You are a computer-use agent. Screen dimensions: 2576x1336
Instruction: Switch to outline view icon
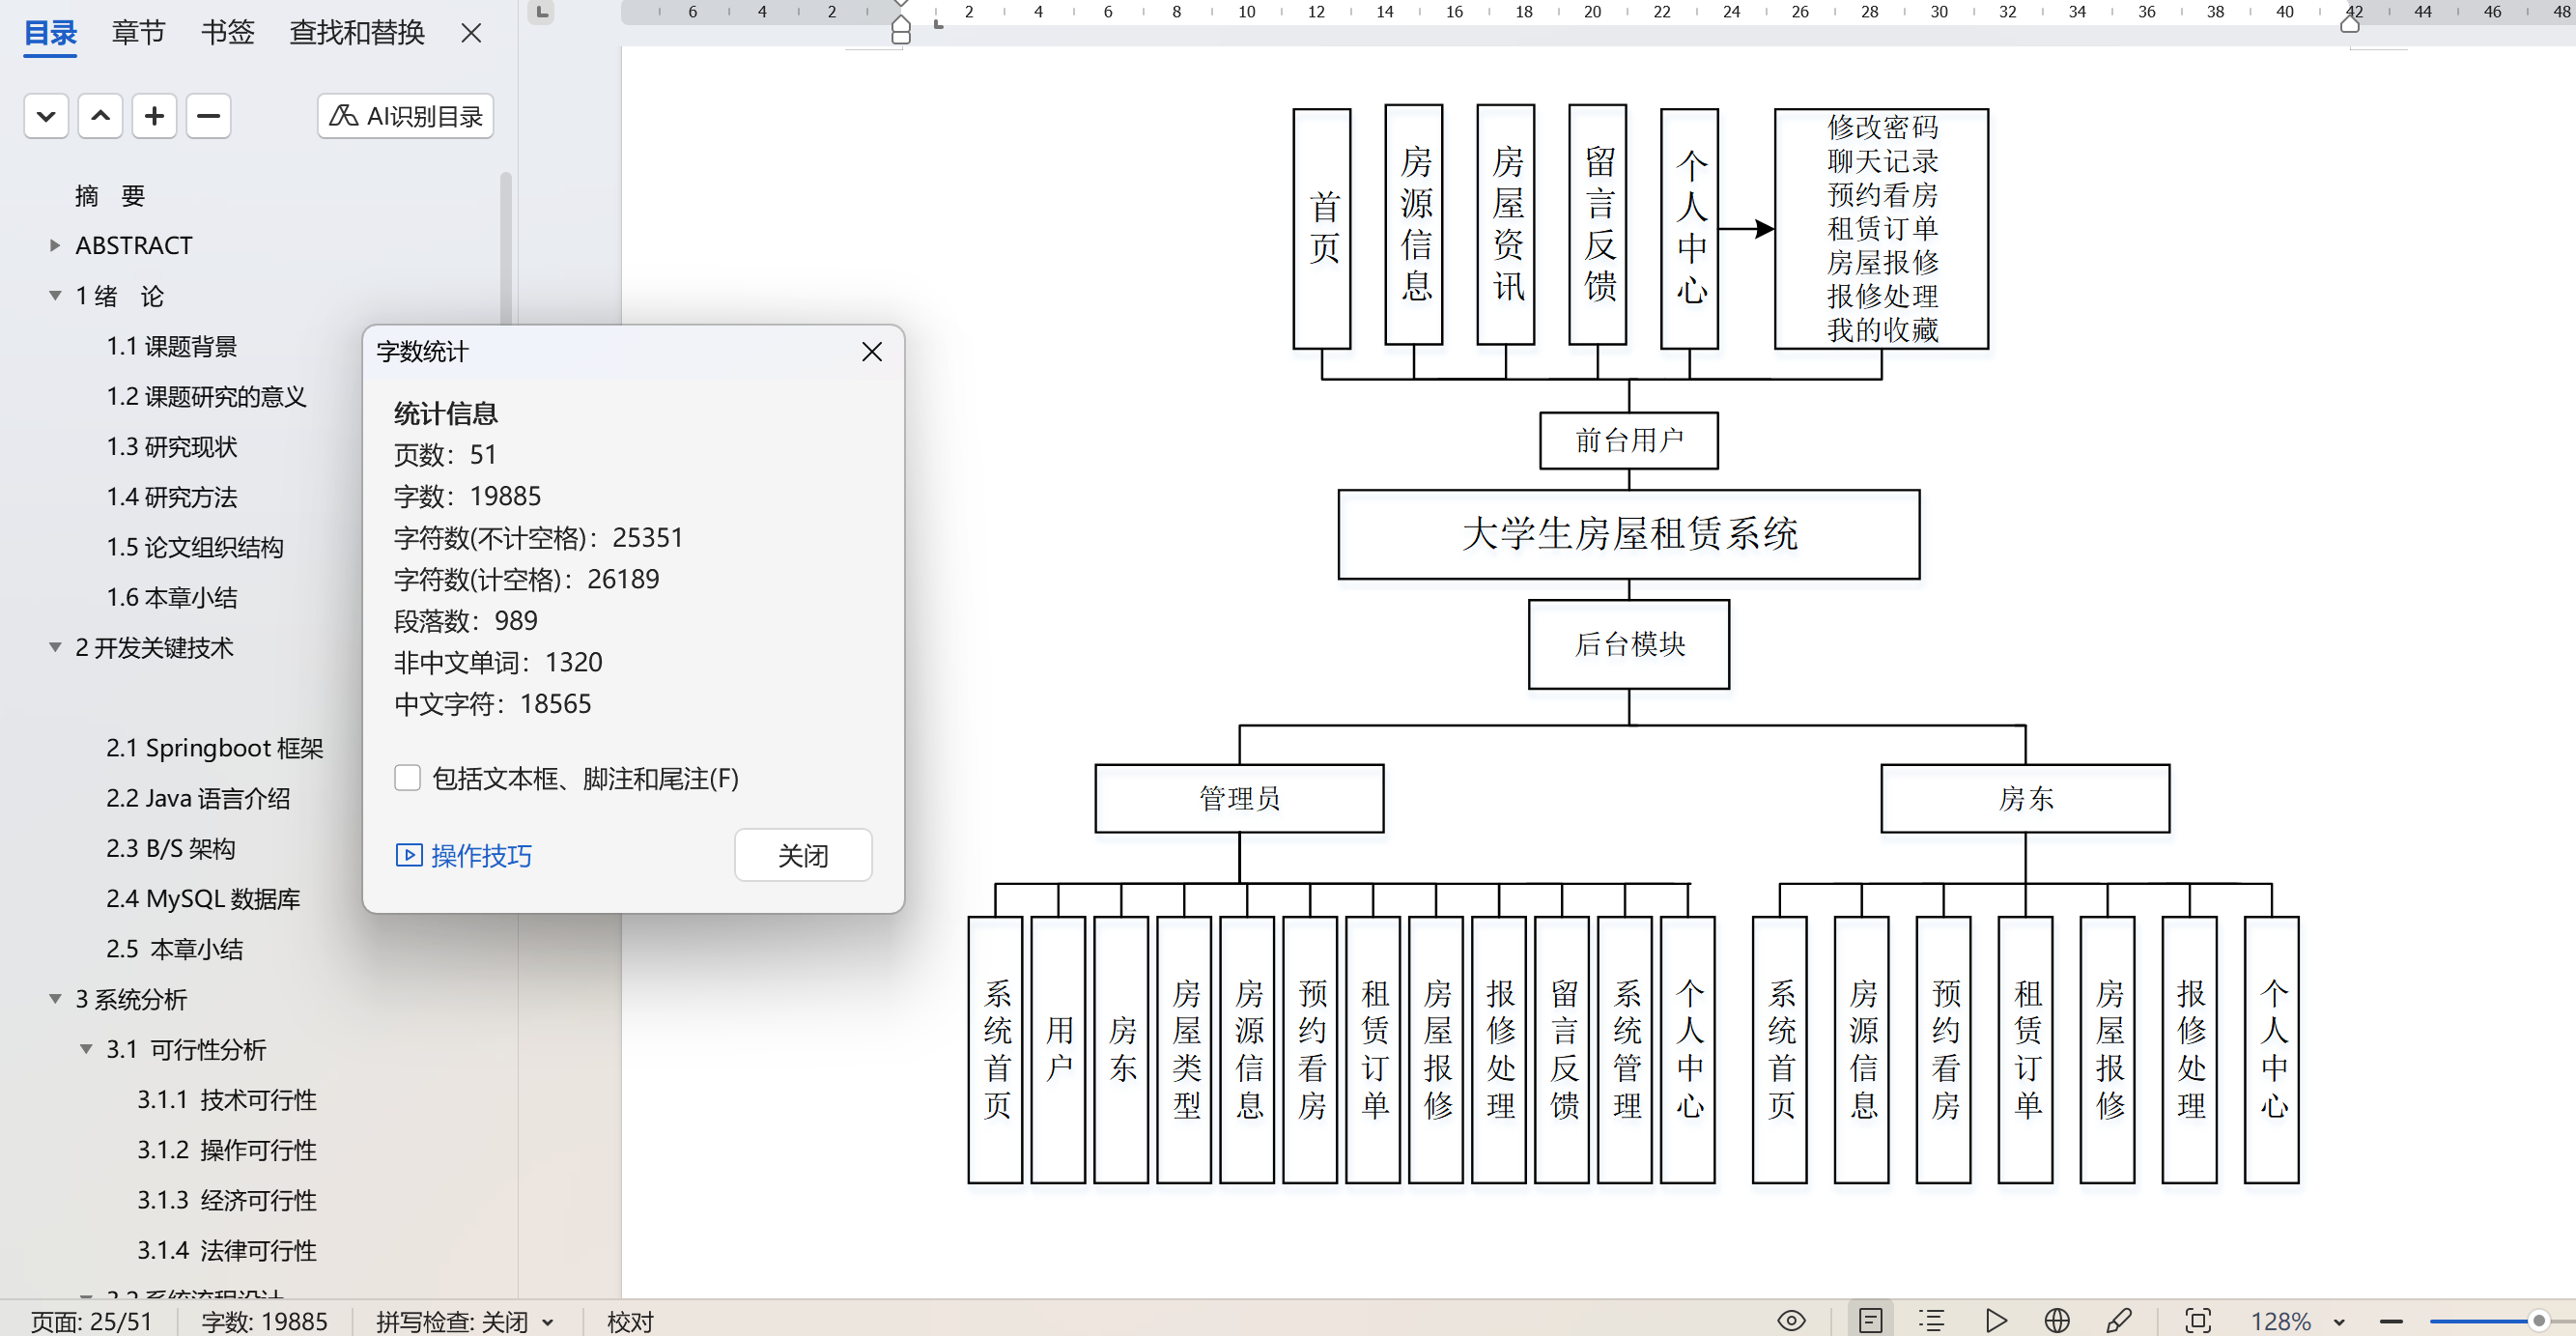[x=1931, y=1321]
